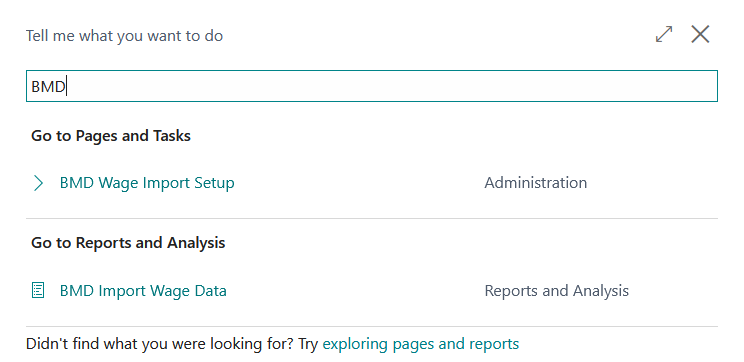Click the report icon beside BMD Import Wage Data
744x362 pixels.
[x=38, y=290]
